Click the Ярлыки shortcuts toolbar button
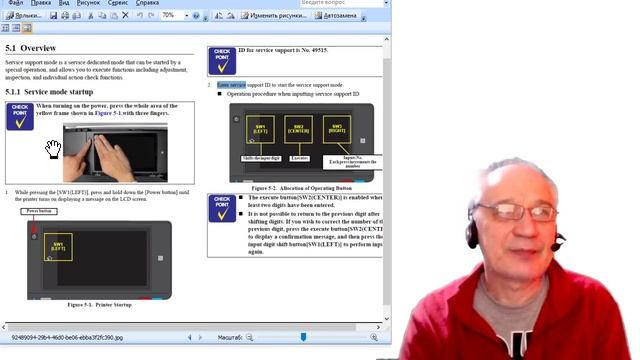The image size is (640, 360). [24, 16]
